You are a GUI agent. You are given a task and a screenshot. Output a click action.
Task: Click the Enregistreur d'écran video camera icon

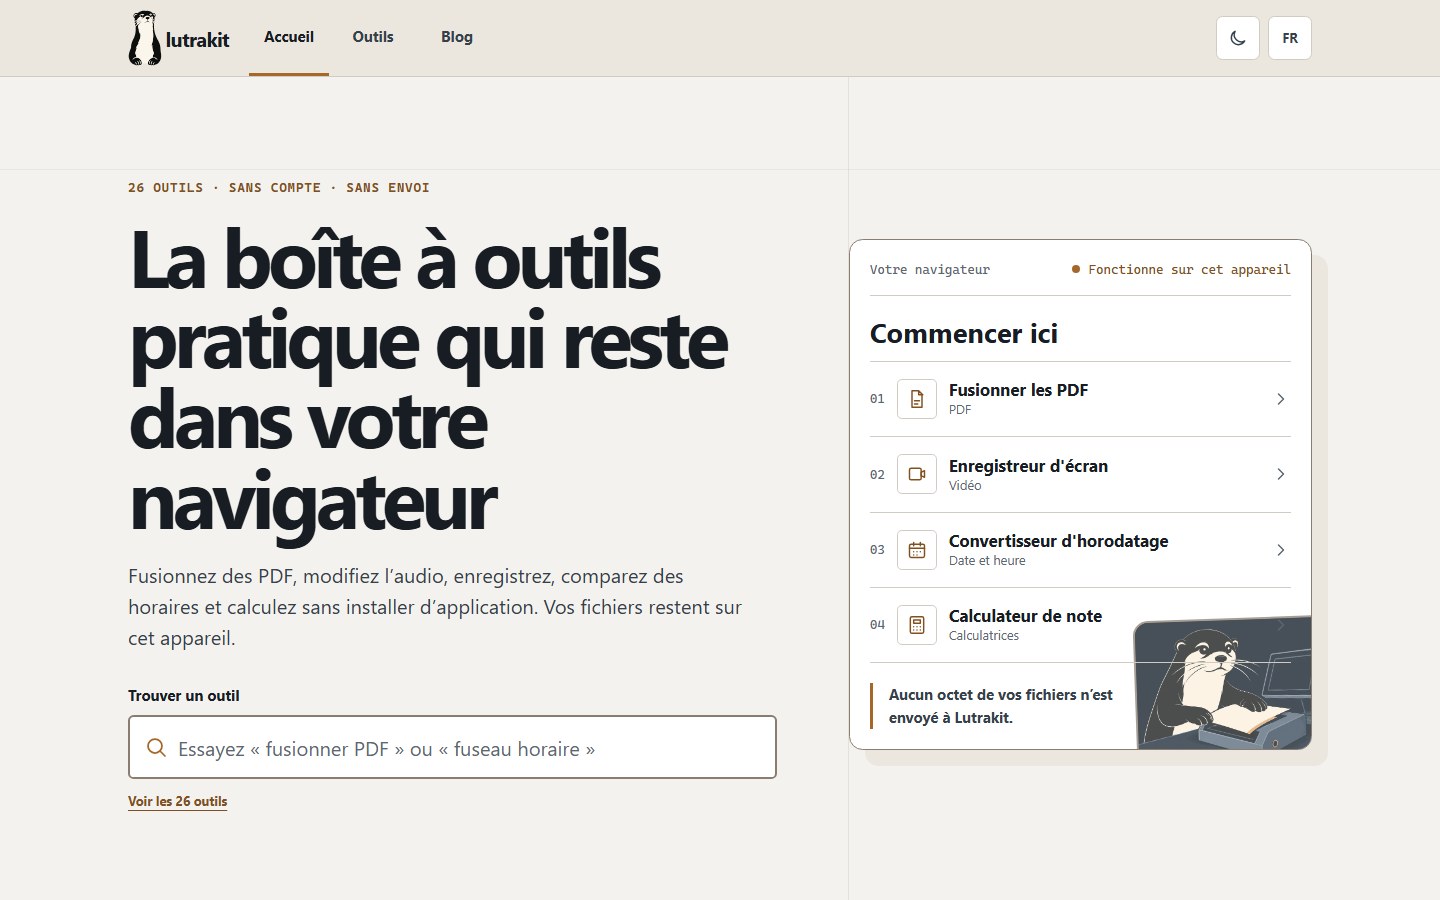(x=917, y=474)
